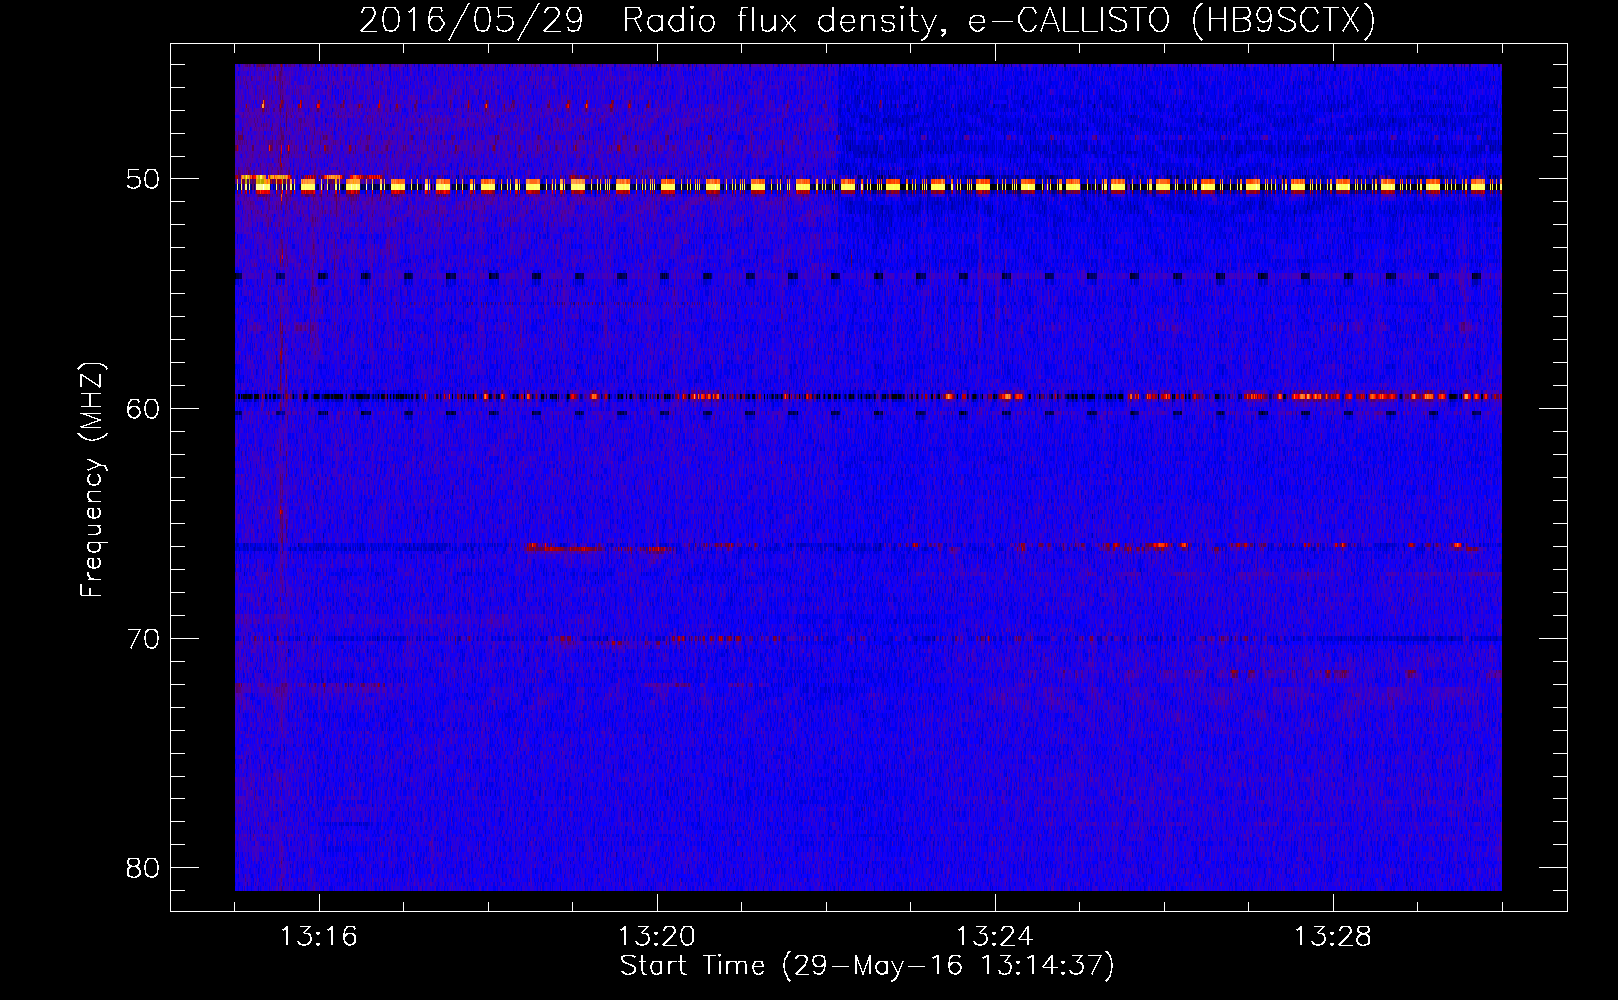Screen dimensions: 1618x1000
Task: Click the 50 frequency tick label
Action: tap(143, 179)
